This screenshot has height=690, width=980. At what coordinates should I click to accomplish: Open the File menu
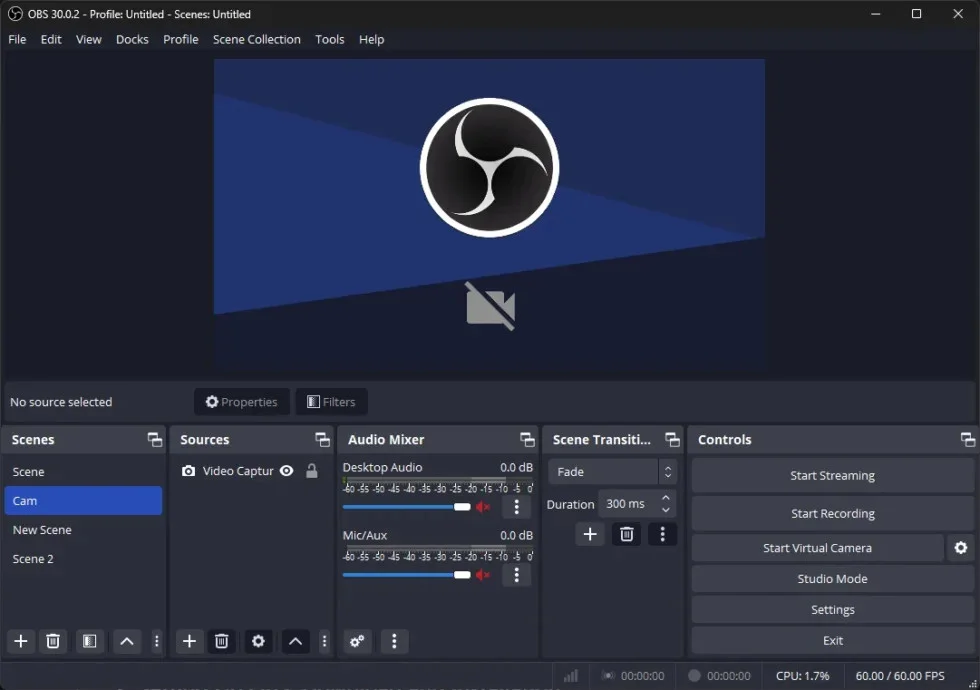coord(18,39)
